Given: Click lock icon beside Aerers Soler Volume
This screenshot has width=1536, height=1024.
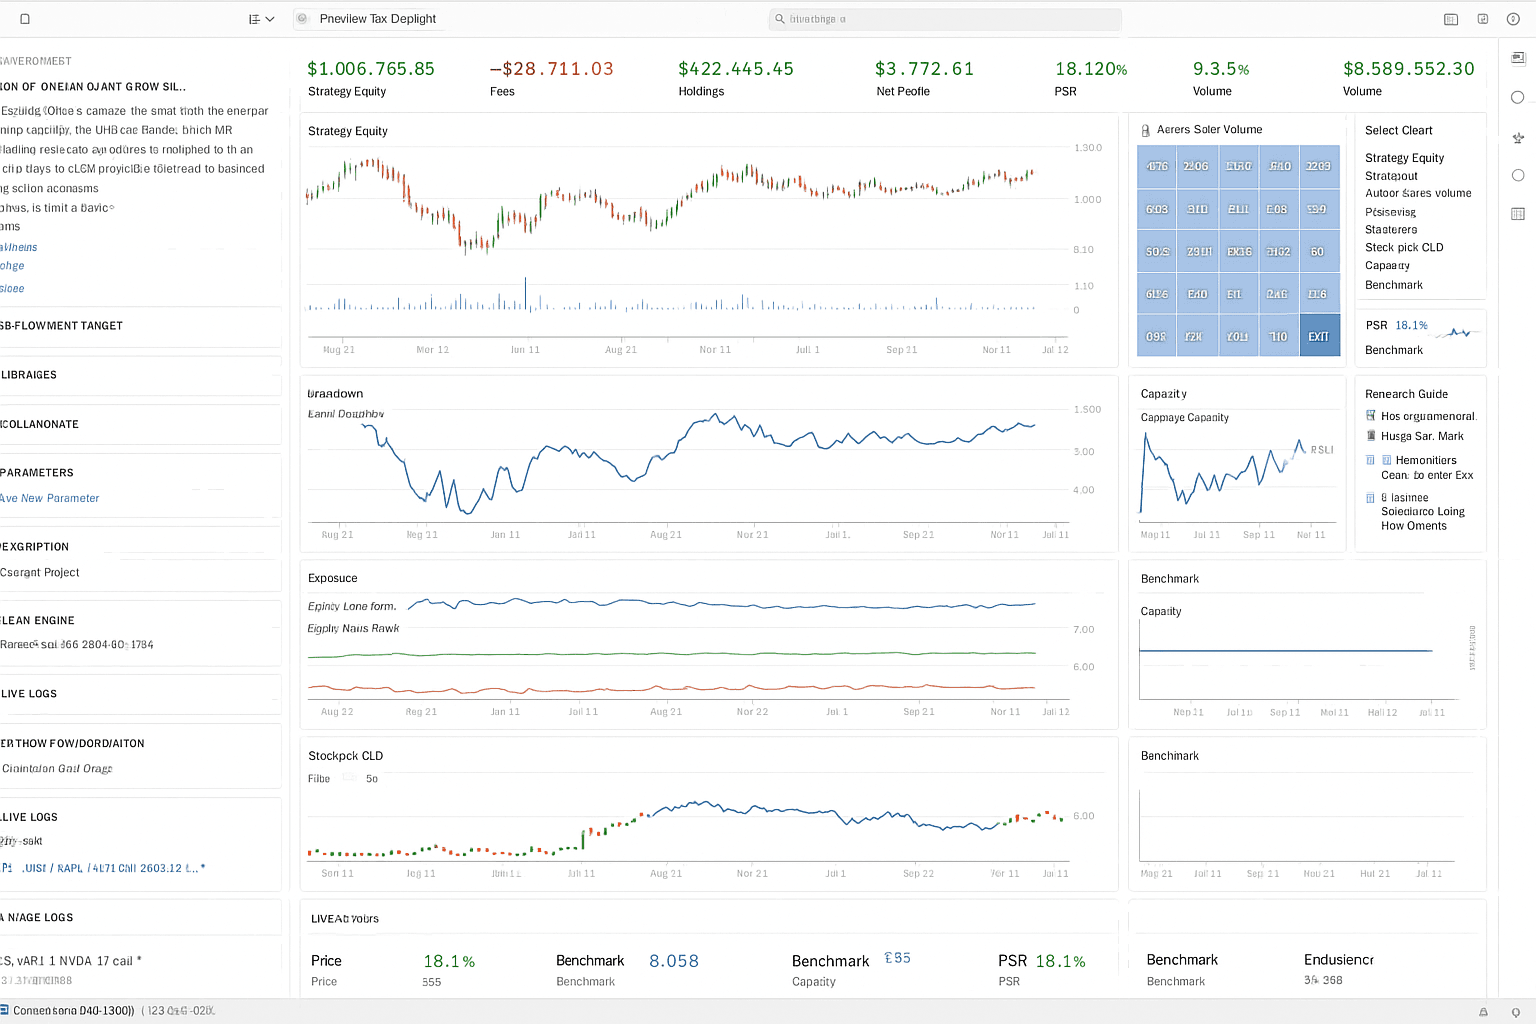Looking at the screenshot, I should pyautogui.click(x=1146, y=130).
